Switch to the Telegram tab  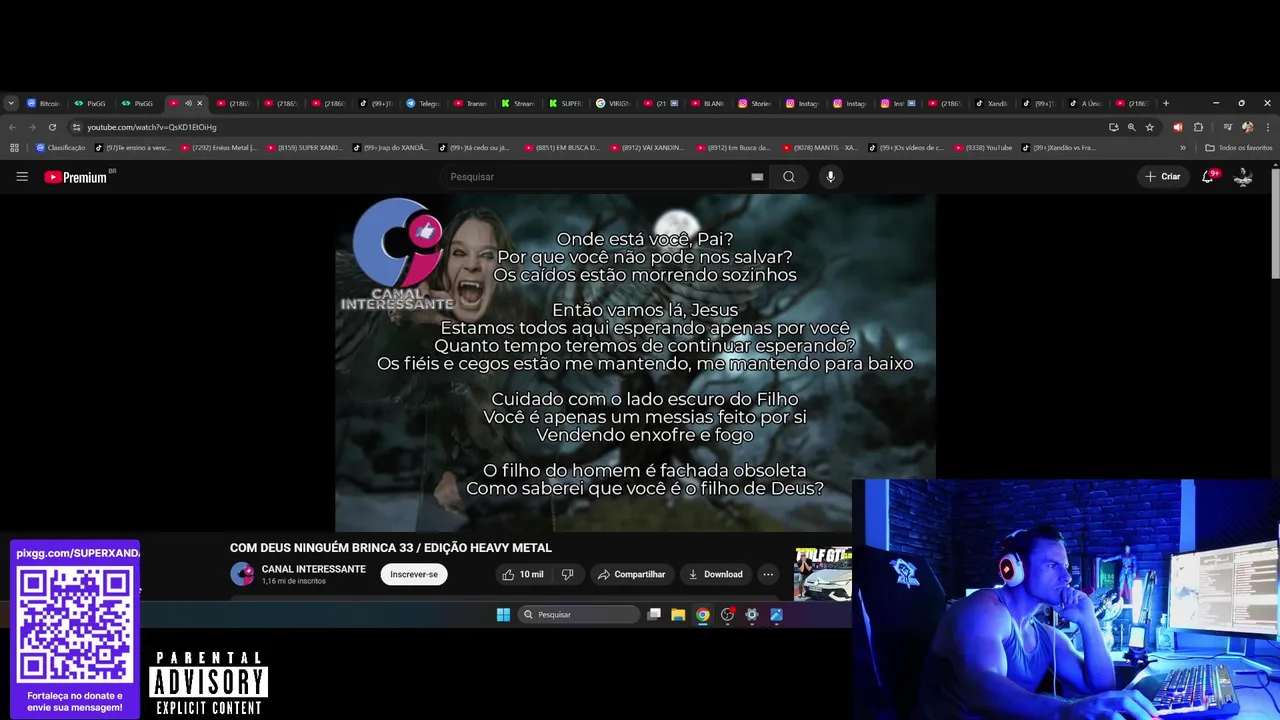423,103
